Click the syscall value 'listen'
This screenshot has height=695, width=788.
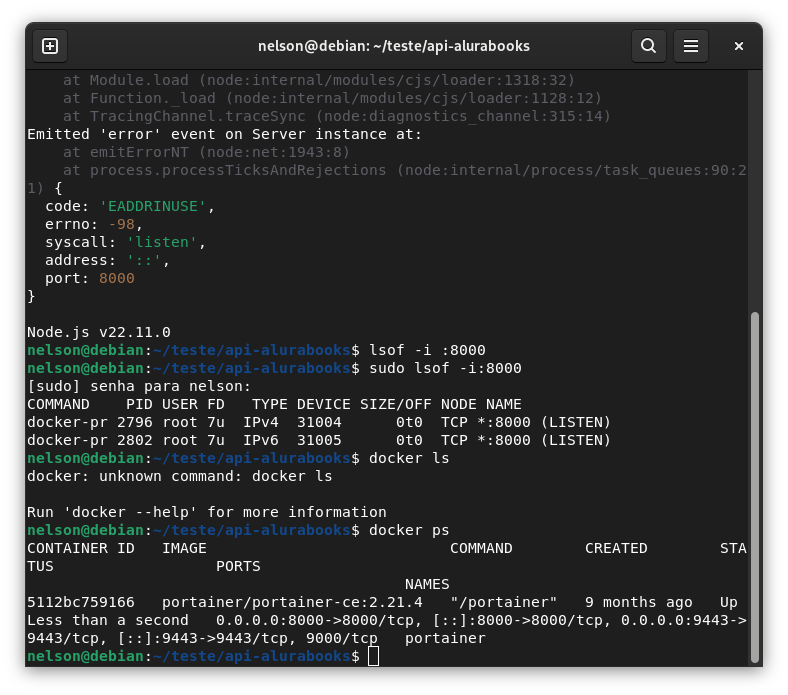(162, 242)
